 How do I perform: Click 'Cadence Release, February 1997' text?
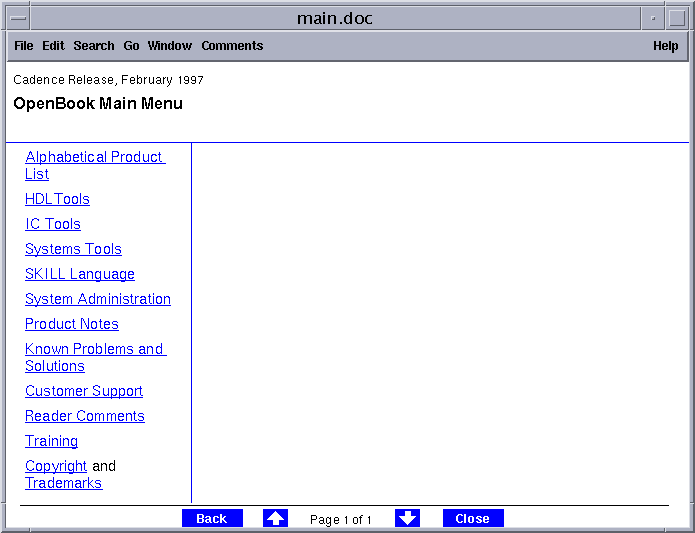(x=108, y=80)
